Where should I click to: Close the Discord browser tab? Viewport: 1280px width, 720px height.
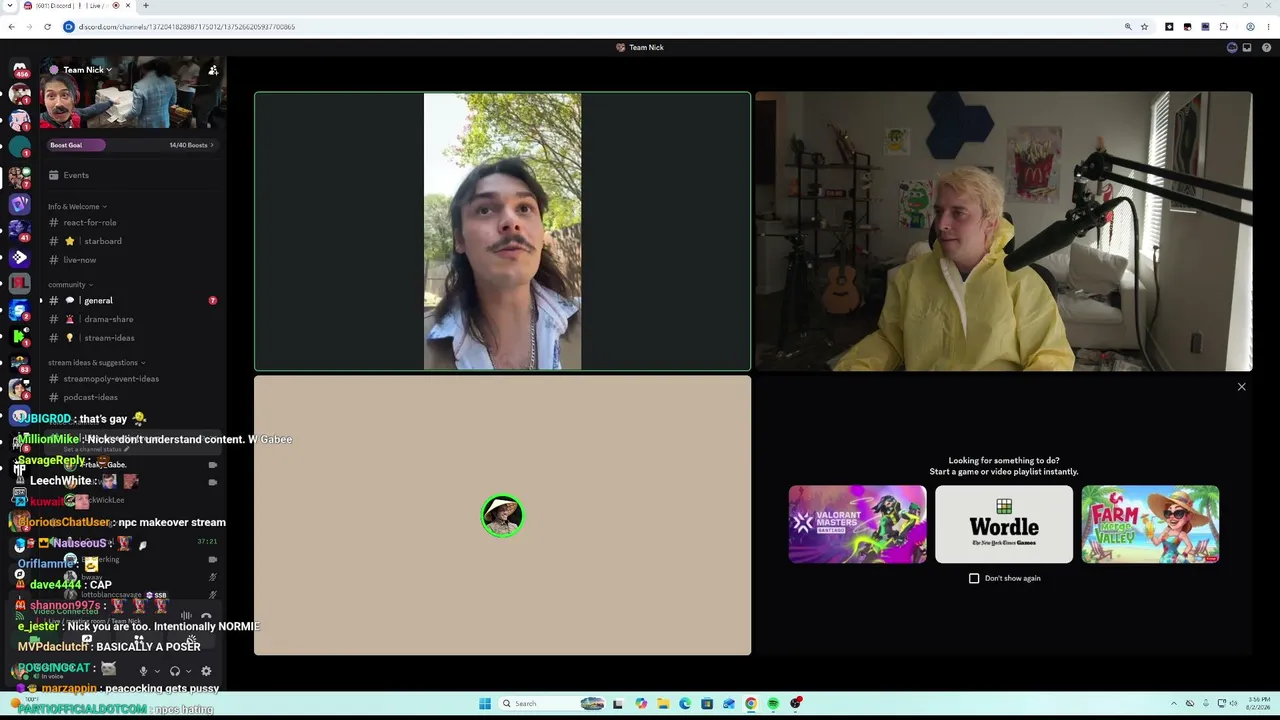tap(128, 6)
